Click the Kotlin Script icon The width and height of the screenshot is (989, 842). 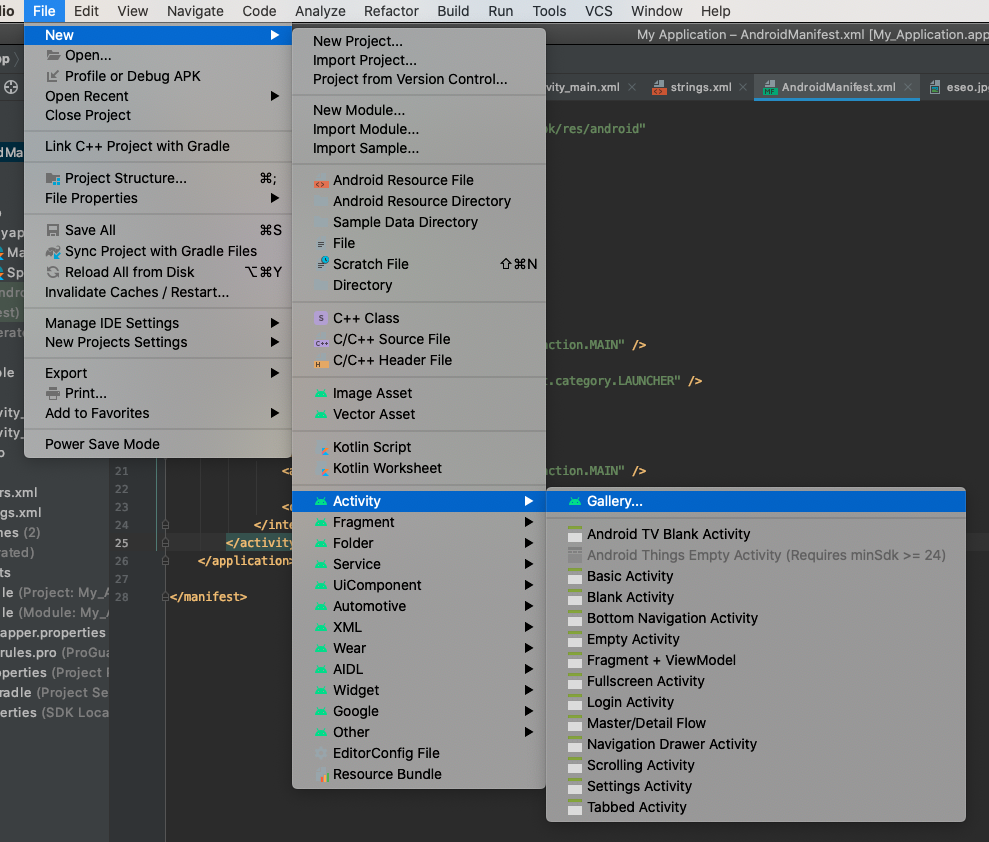(321, 447)
